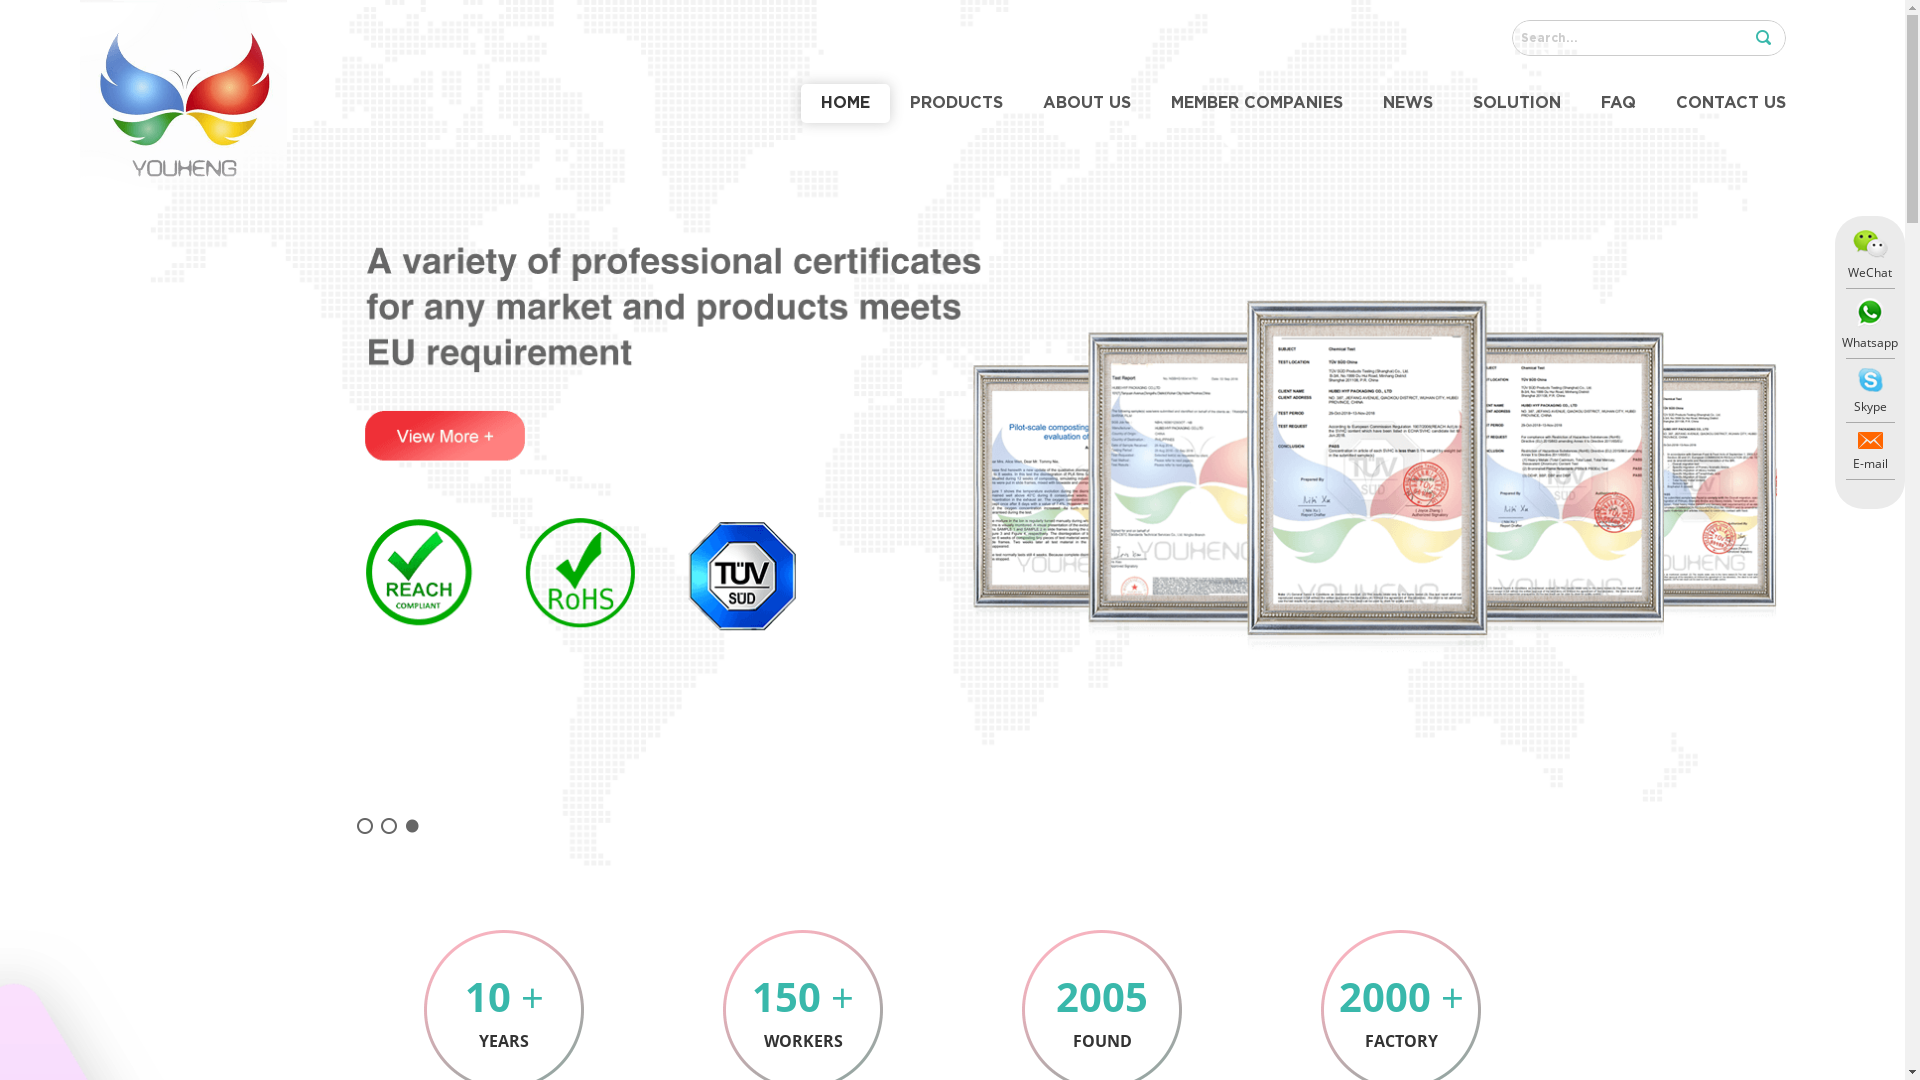Open the About Us menu
1920x1080 pixels.
pos(1086,103)
